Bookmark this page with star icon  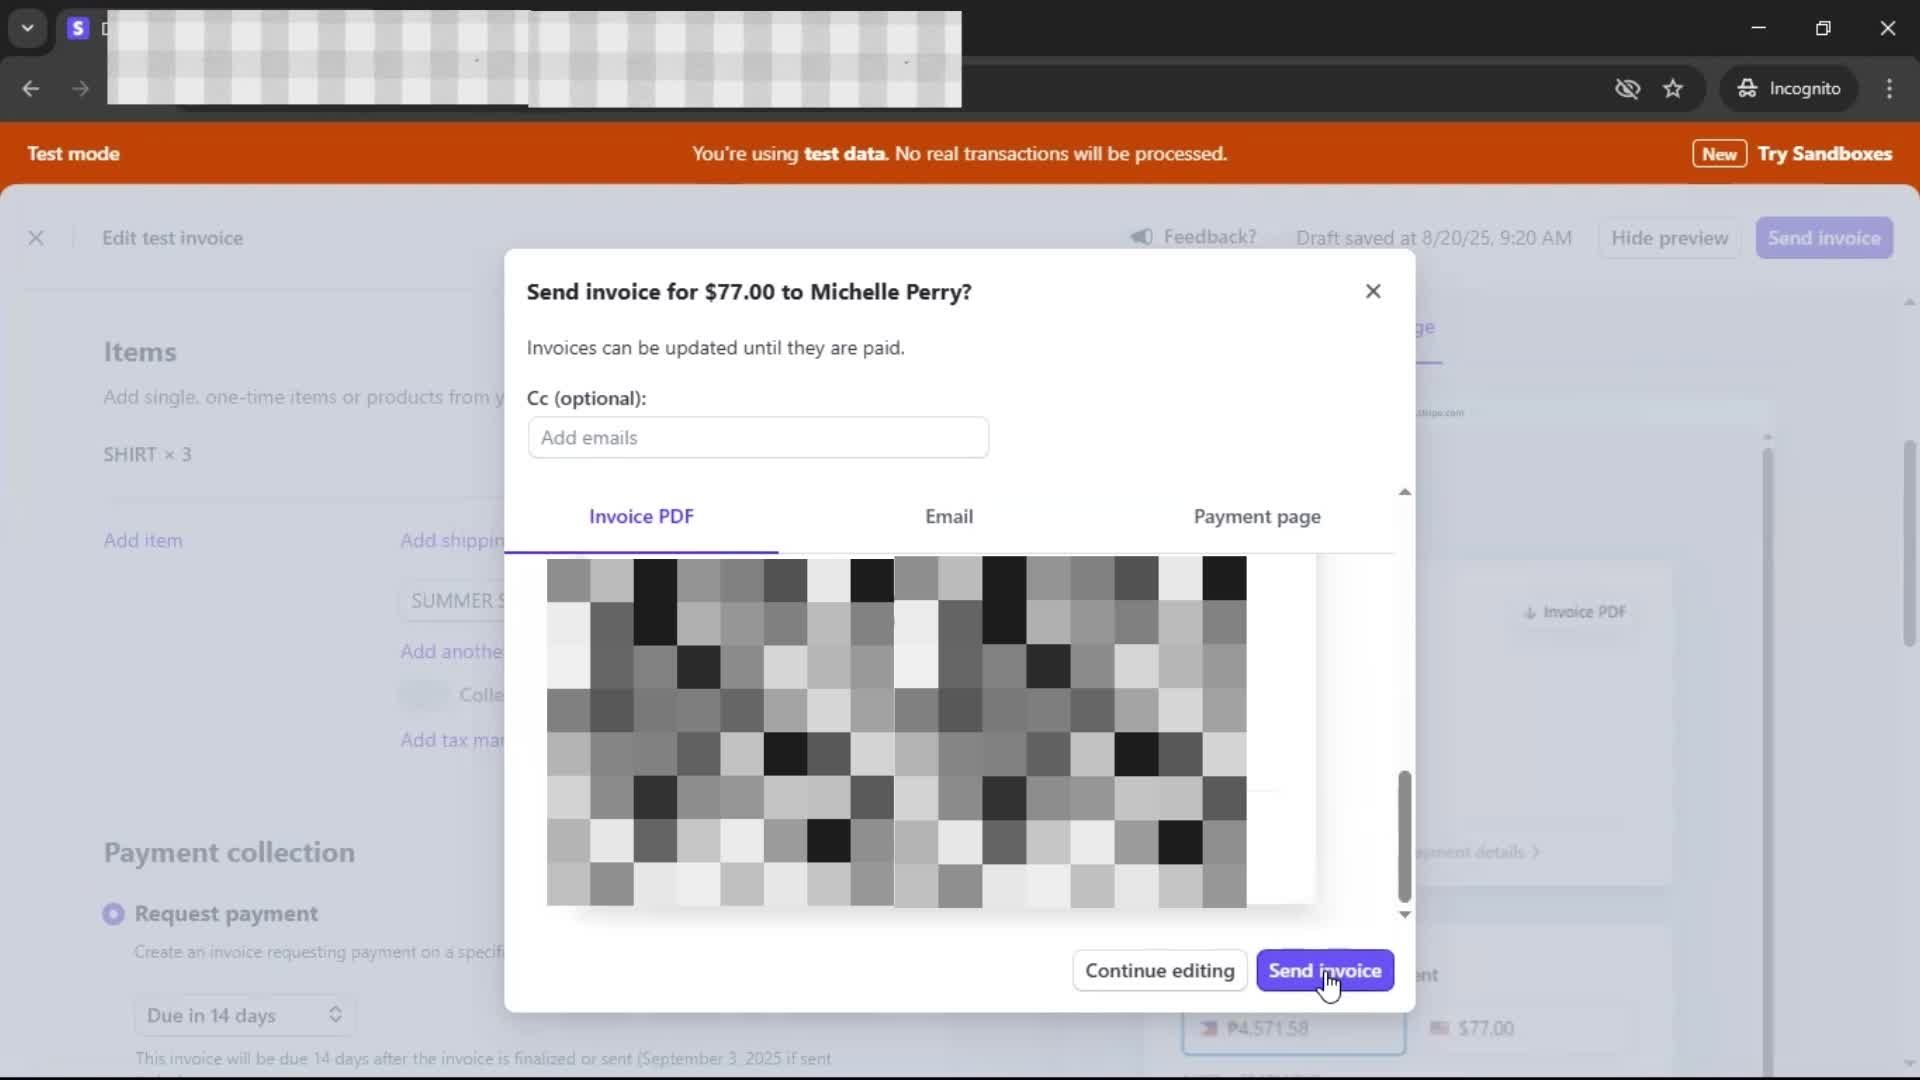click(1673, 89)
